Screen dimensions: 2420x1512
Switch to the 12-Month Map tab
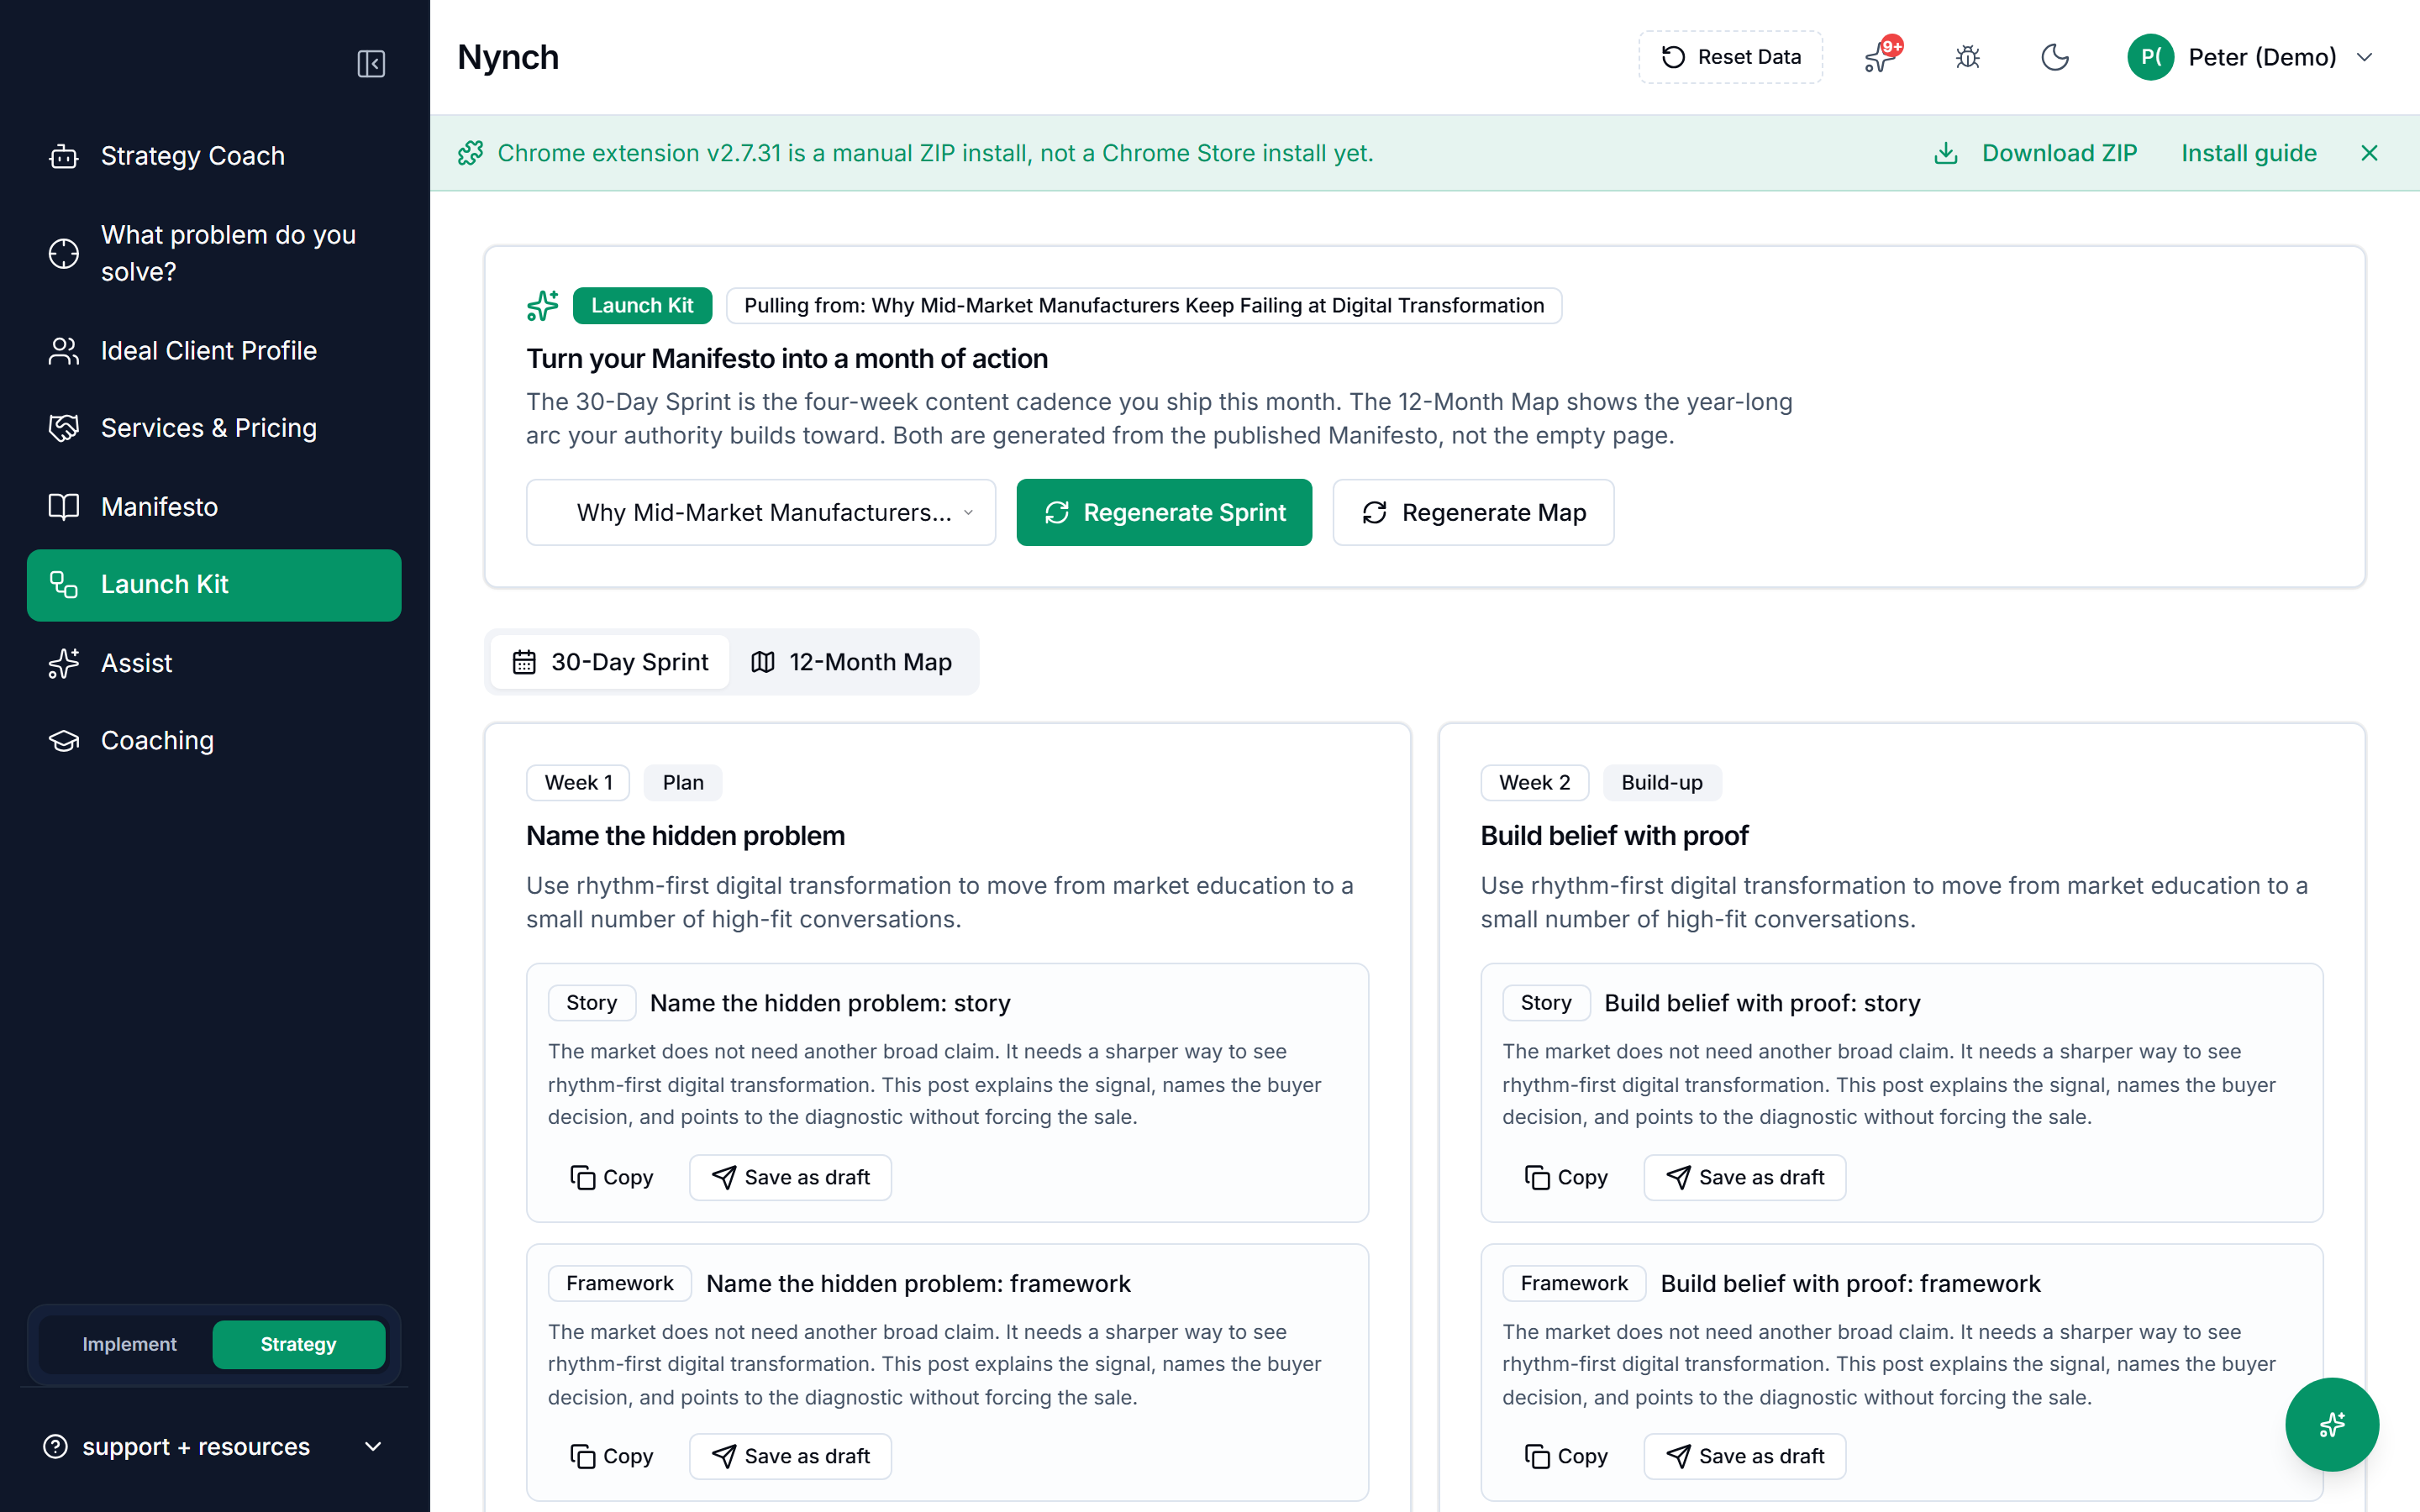[852, 662]
